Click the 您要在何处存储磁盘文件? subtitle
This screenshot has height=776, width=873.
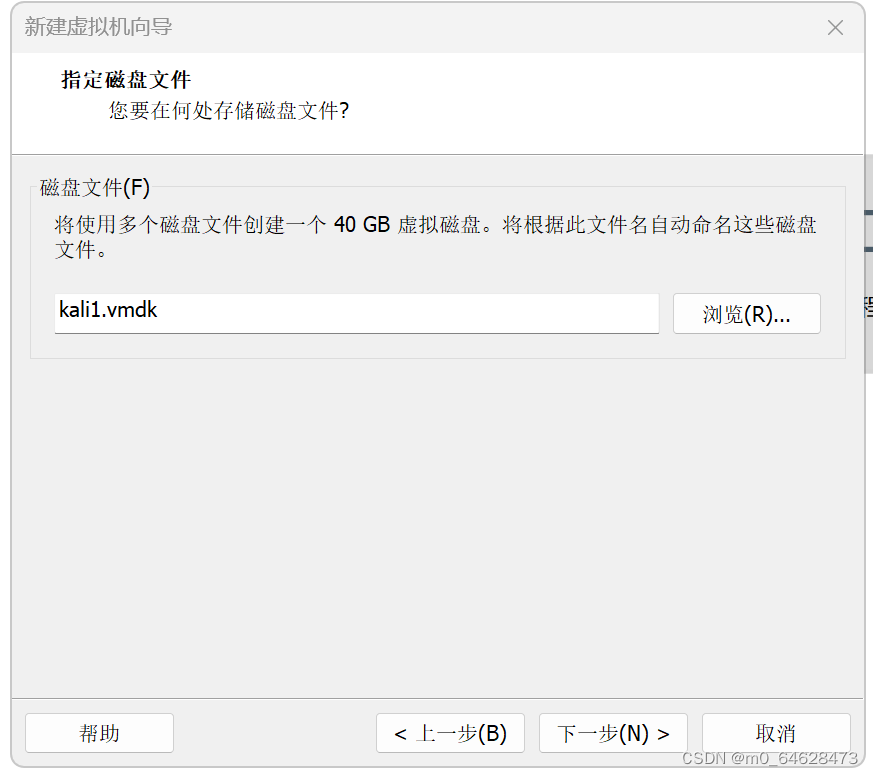coord(229,110)
